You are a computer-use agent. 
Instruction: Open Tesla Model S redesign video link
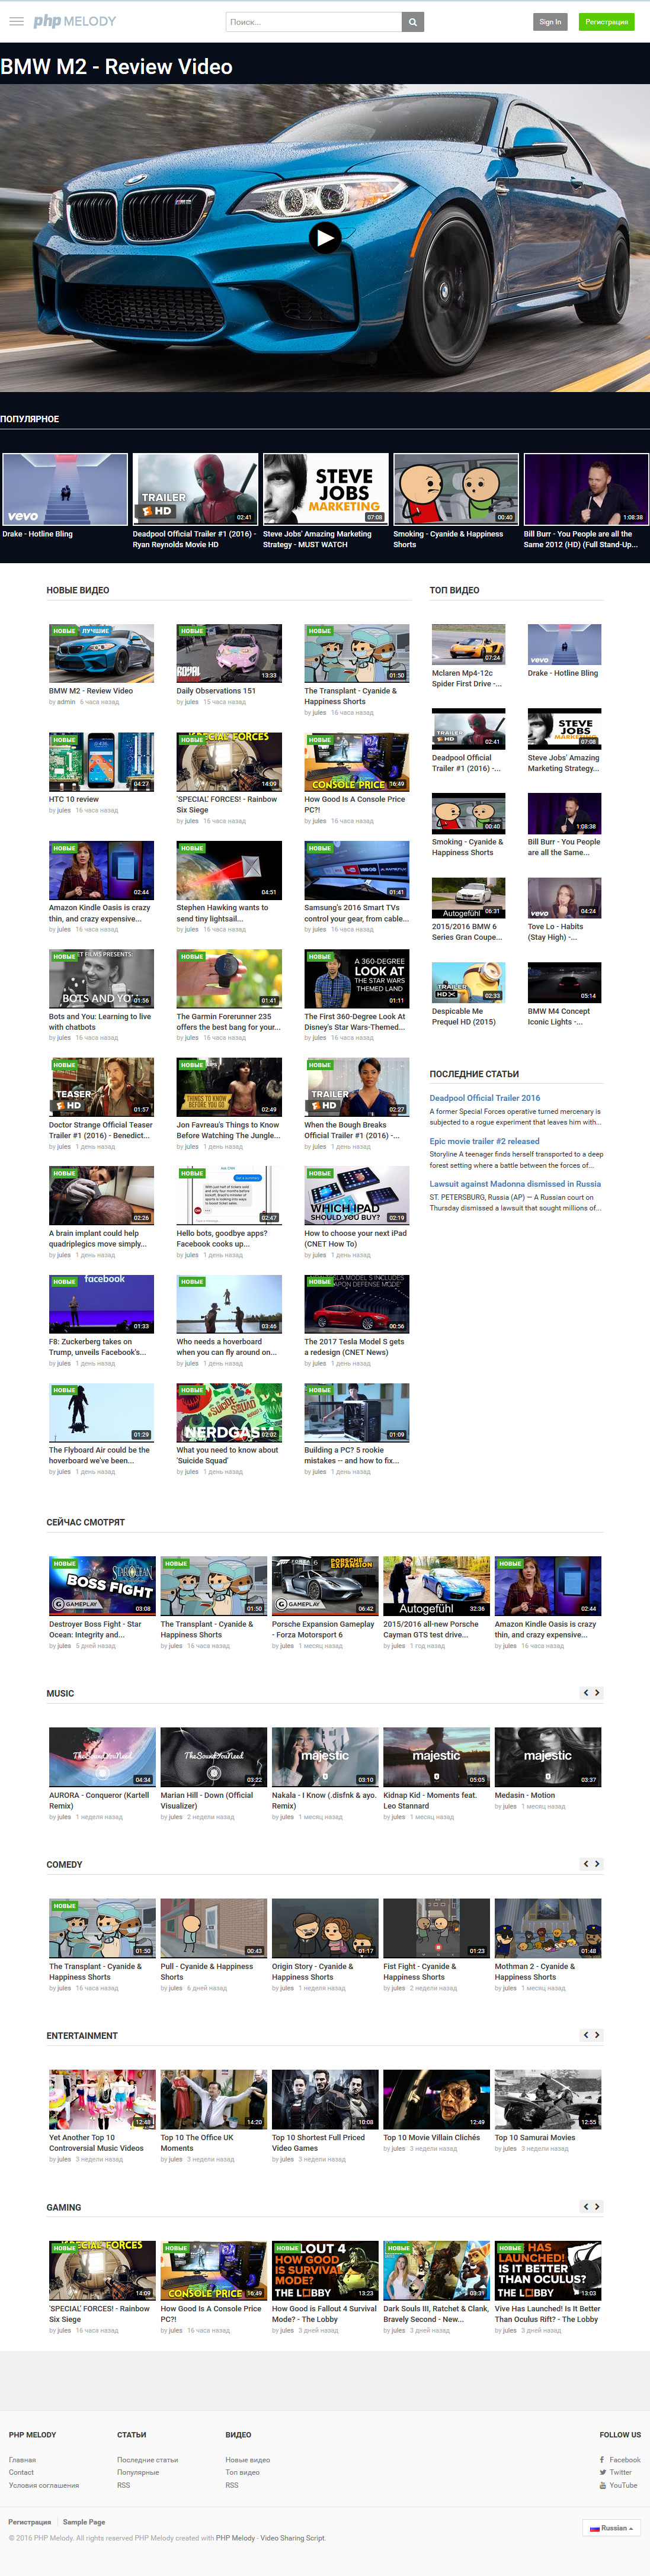tap(354, 1347)
